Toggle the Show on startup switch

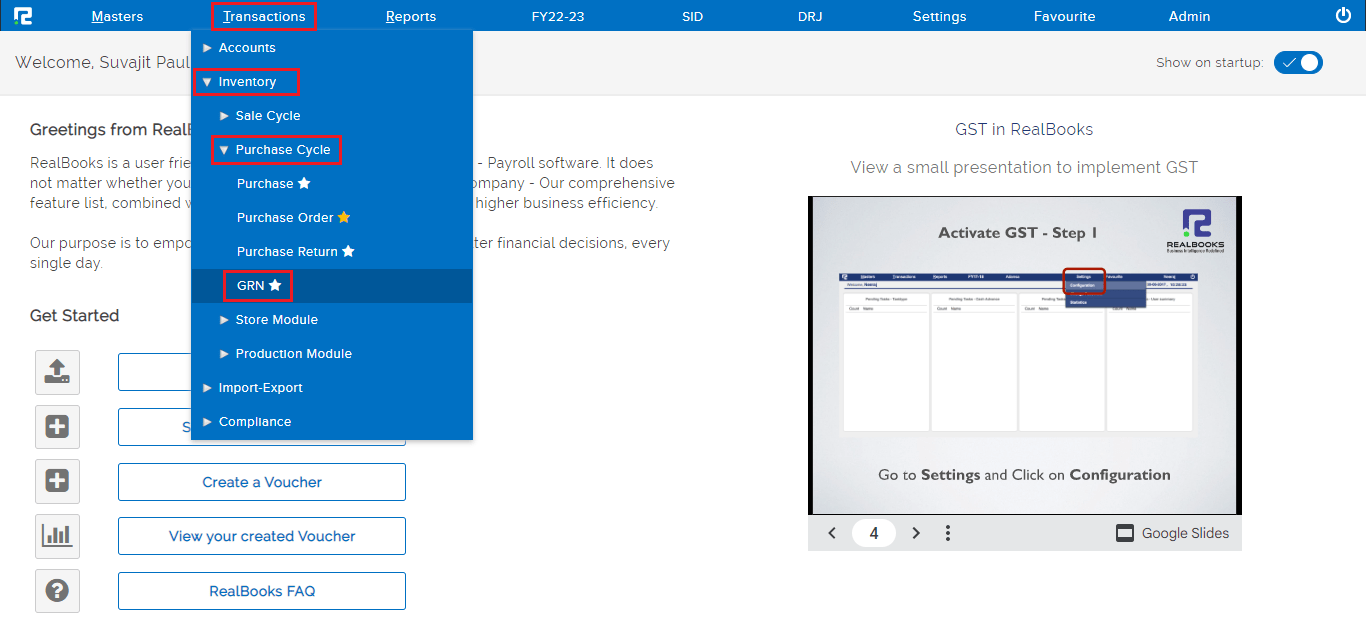(1298, 63)
